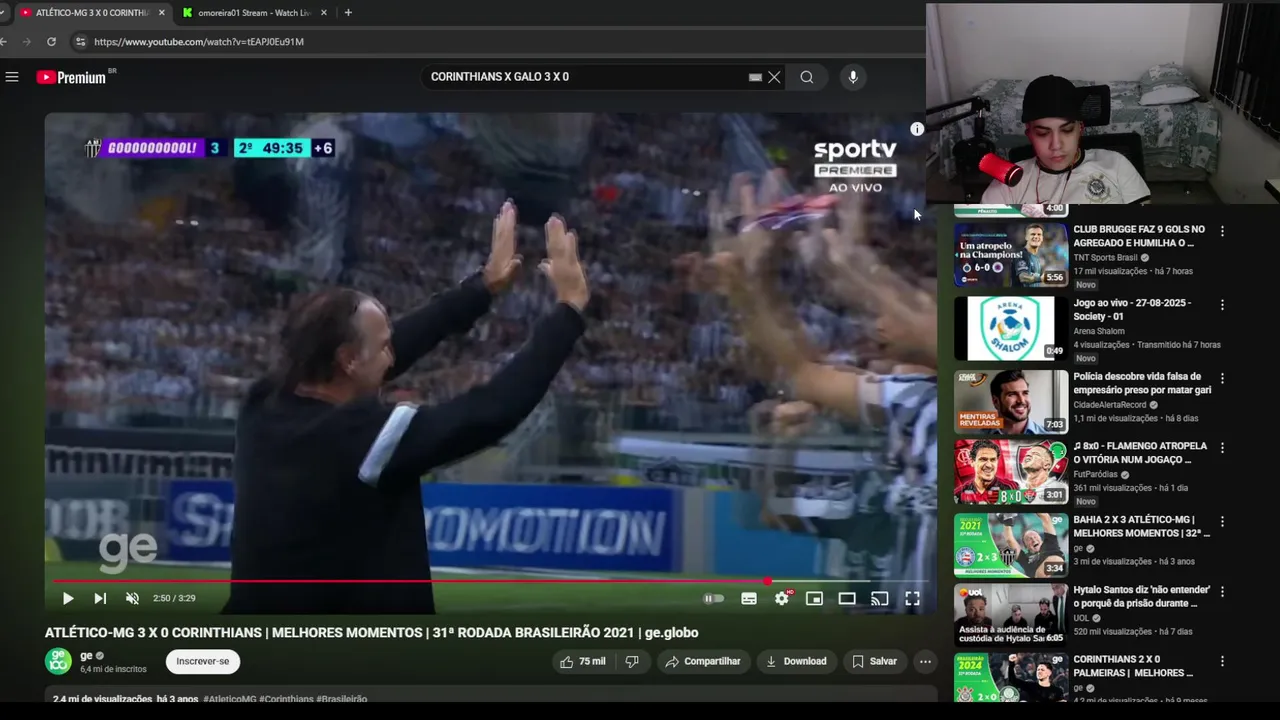Open 8x0 Flamengo atropela video title
This screenshot has width=1280, height=720.
(1140, 453)
